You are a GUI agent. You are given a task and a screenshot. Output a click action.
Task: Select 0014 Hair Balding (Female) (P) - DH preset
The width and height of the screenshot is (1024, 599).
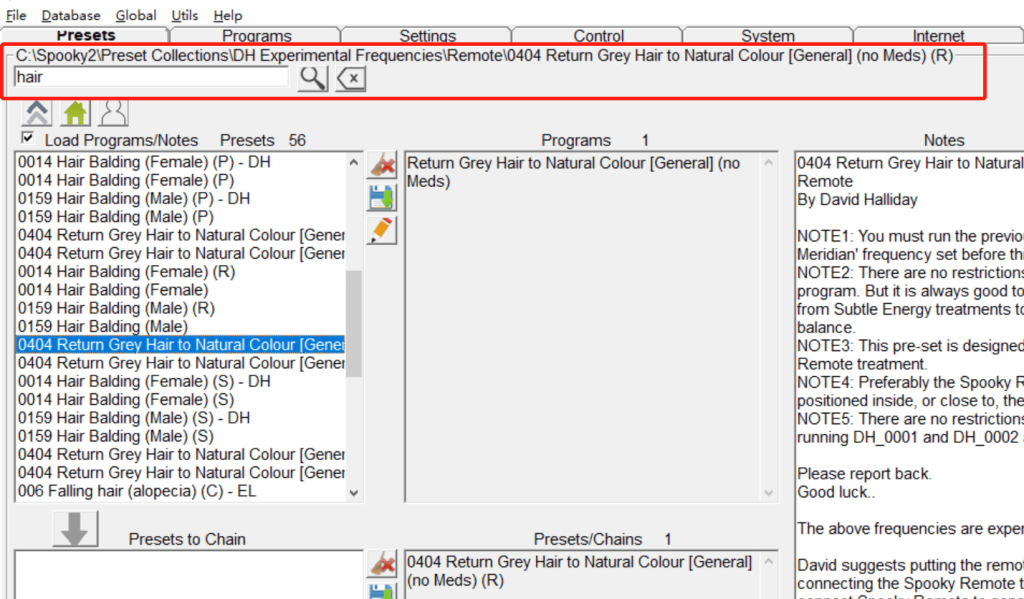tap(144, 162)
